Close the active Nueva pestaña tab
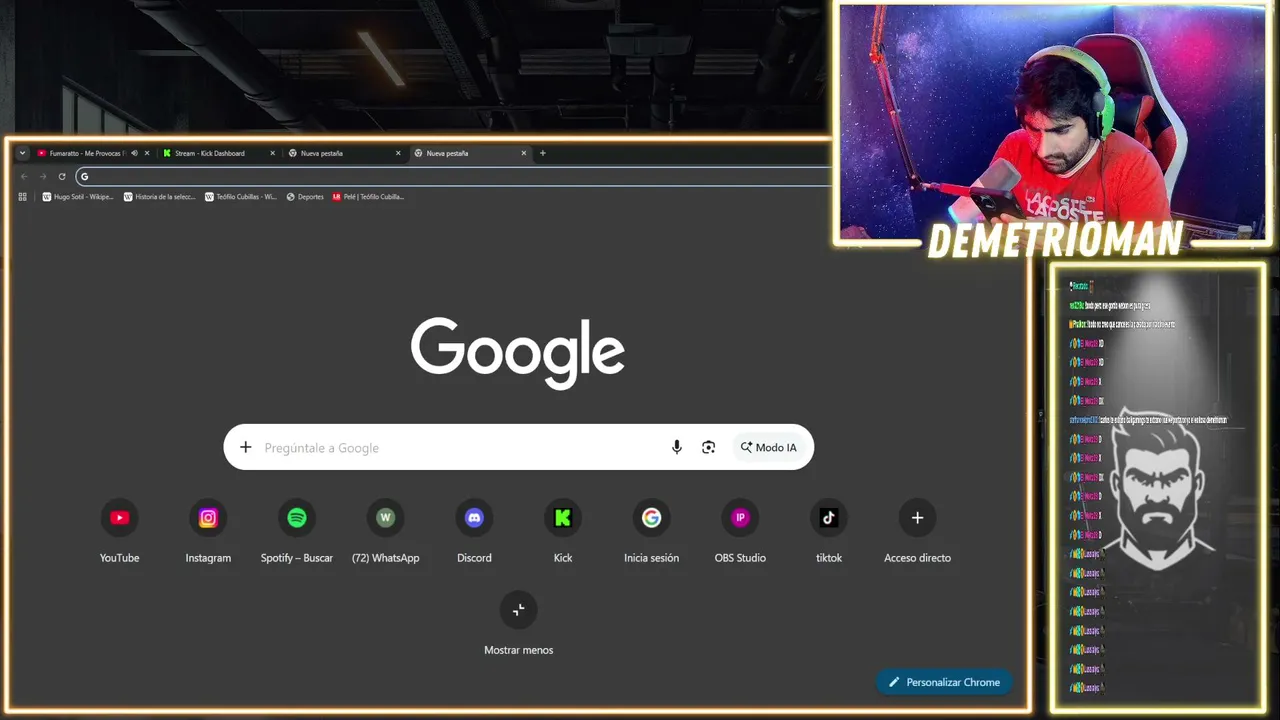Image resolution: width=1280 pixels, height=720 pixels. coord(523,153)
